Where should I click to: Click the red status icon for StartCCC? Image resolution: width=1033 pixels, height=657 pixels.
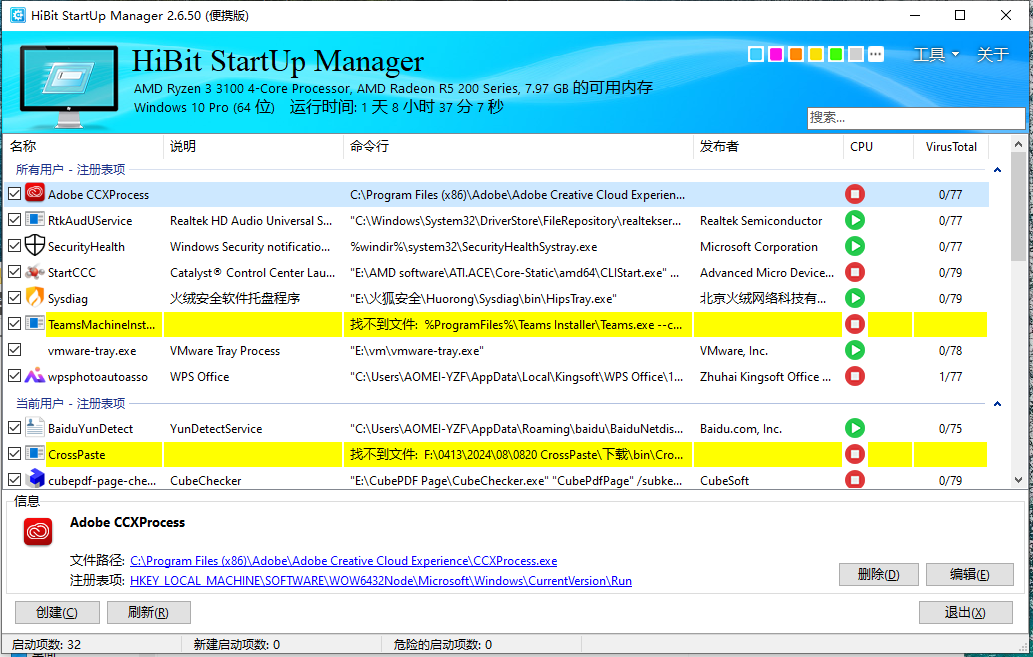[855, 272]
